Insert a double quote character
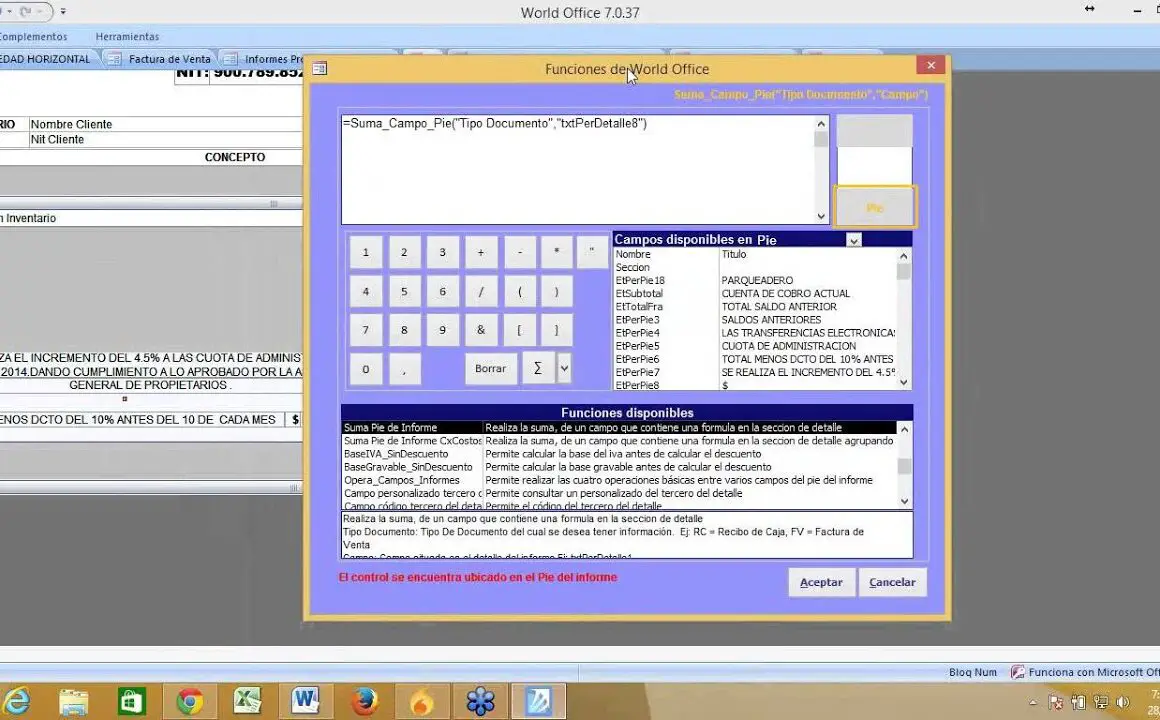Screen dimensions: 1160x720 [x=592, y=252]
